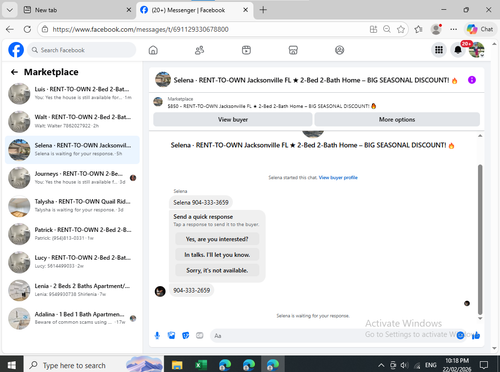This screenshot has width=500, height=372.
Task: Choose a GIF icon in composer
Action: 200,335
